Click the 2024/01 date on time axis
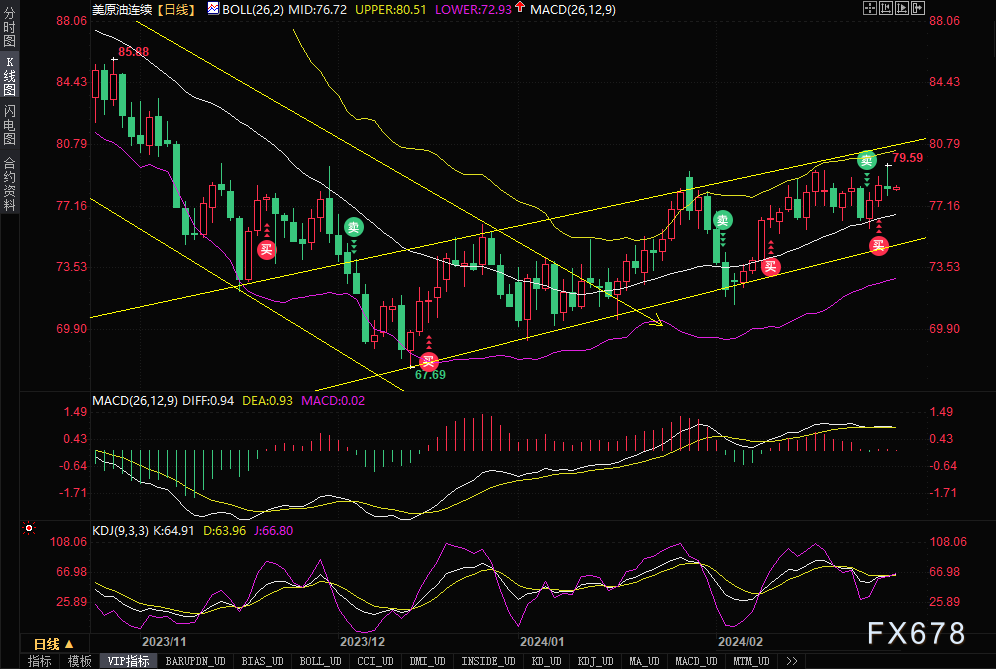The width and height of the screenshot is (996, 669). coord(542,642)
